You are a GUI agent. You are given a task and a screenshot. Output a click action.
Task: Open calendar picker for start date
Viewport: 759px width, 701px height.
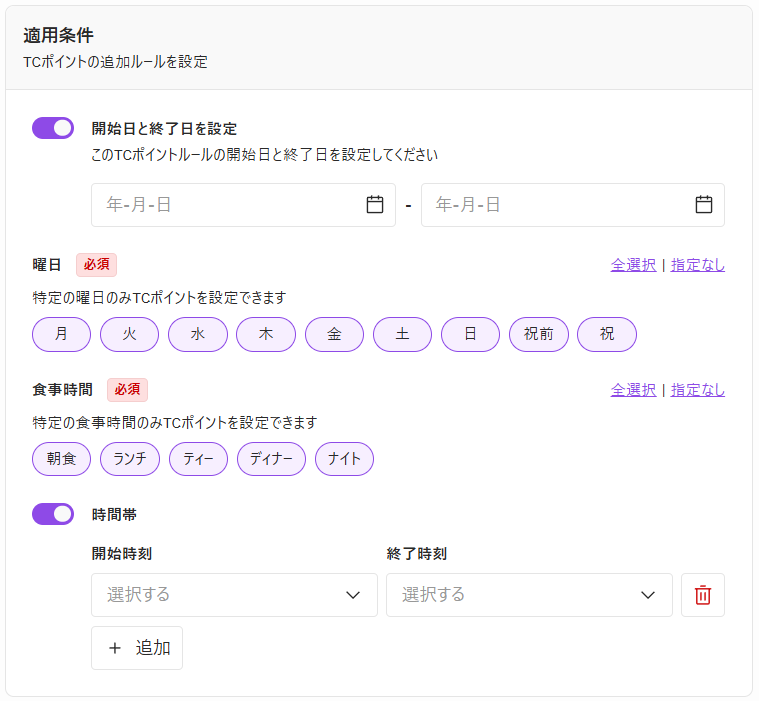[x=375, y=205]
